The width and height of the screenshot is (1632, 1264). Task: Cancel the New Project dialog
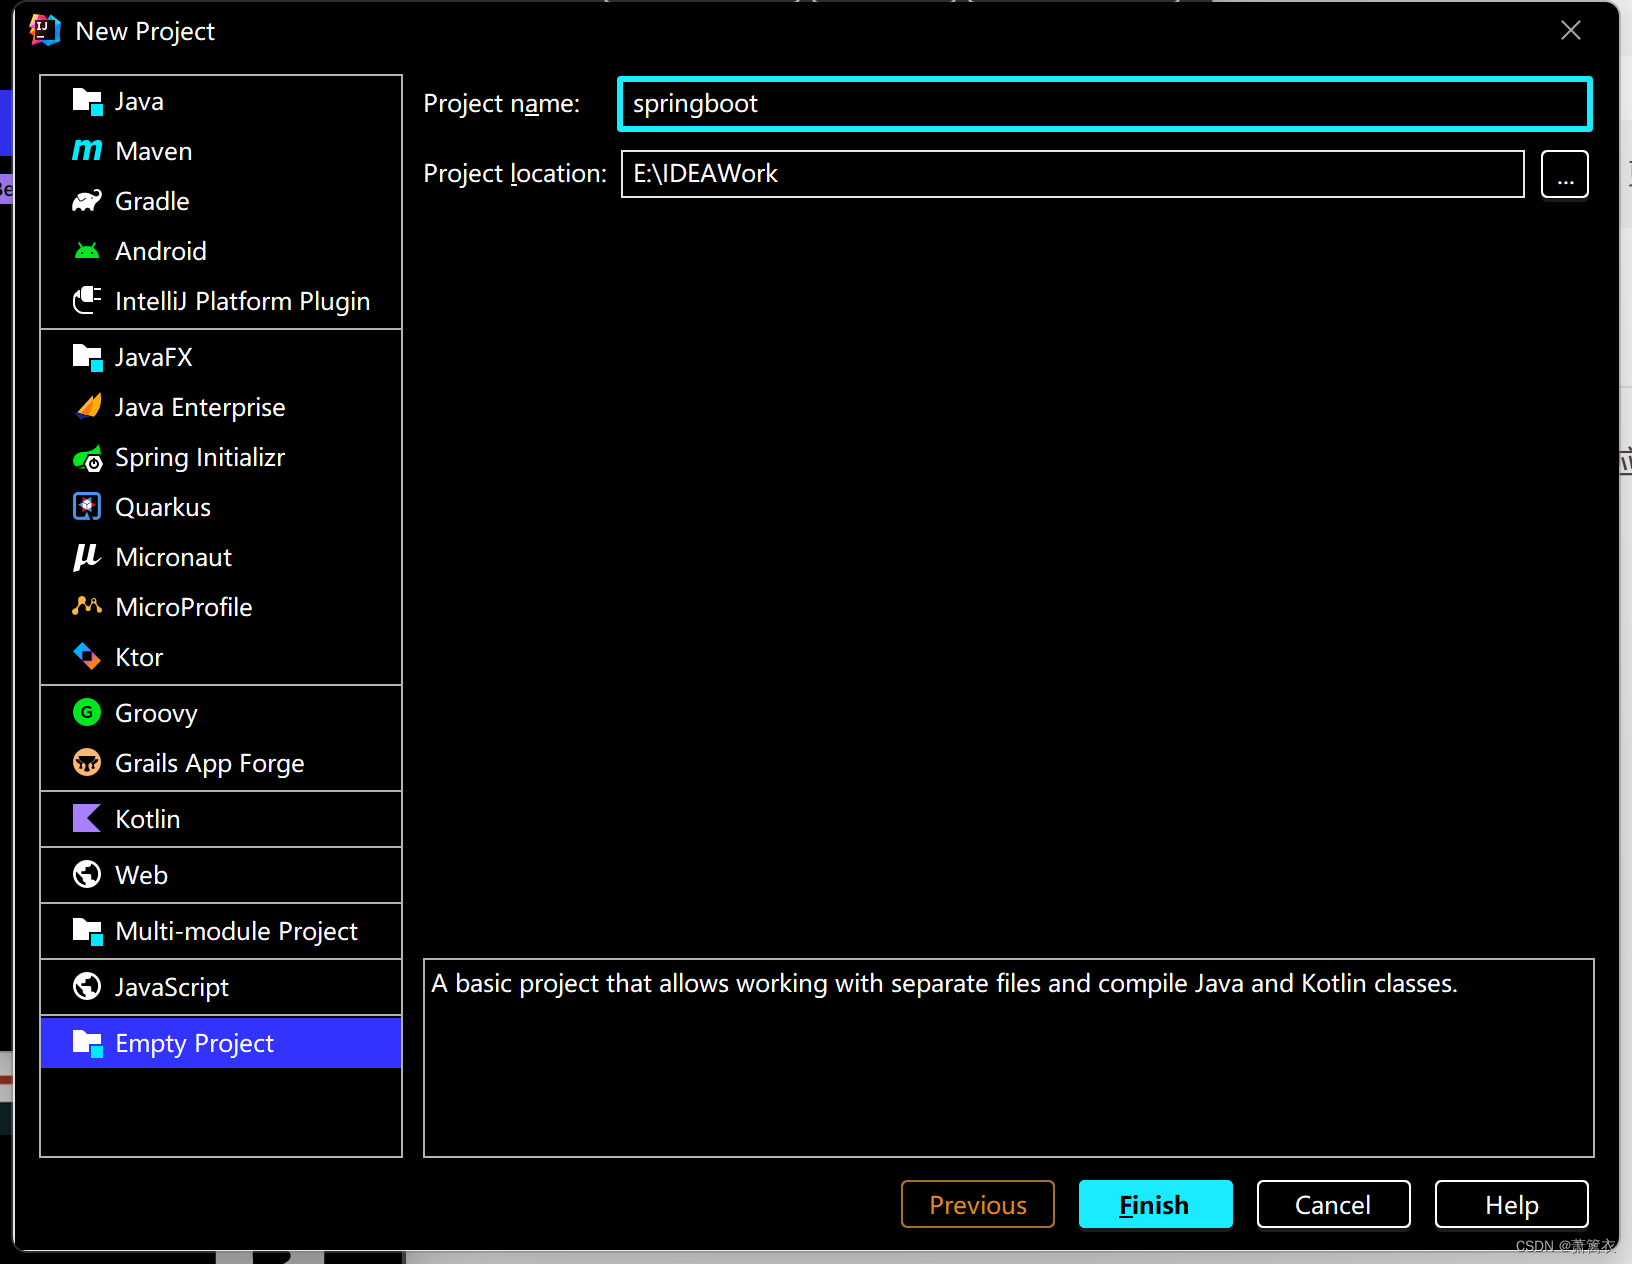pos(1333,1204)
